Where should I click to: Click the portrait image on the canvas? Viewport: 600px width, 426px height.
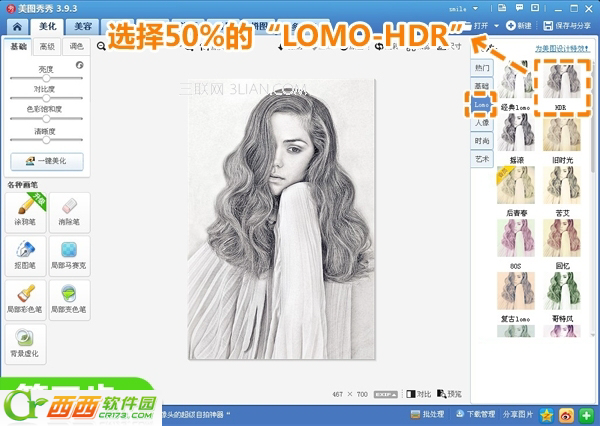(x=282, y=219)
